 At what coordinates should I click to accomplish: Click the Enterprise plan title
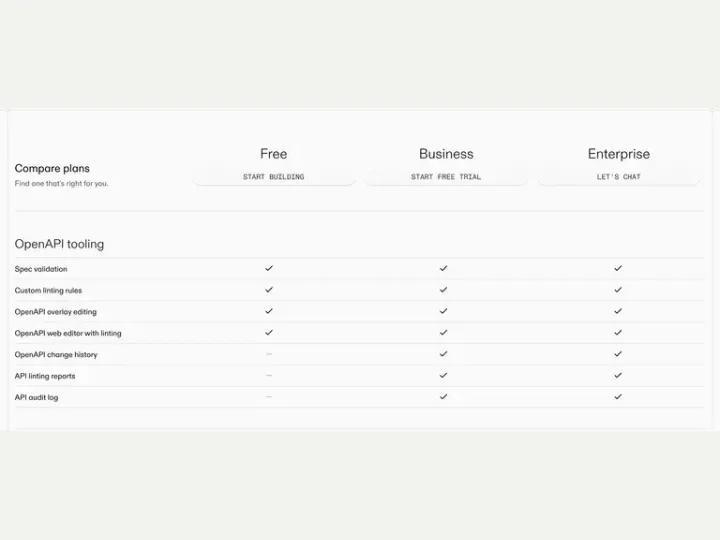tap(619, 154)
